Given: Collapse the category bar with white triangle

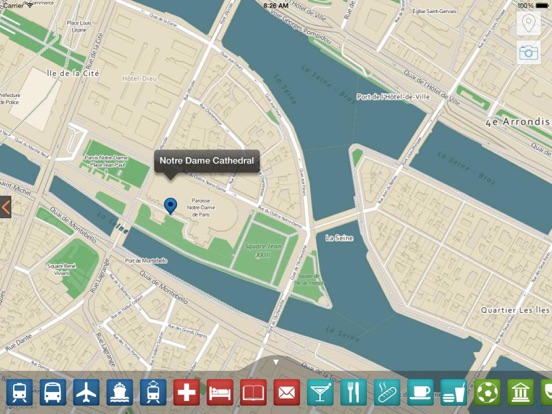Looking at the screenshot, I should [276, 362].
